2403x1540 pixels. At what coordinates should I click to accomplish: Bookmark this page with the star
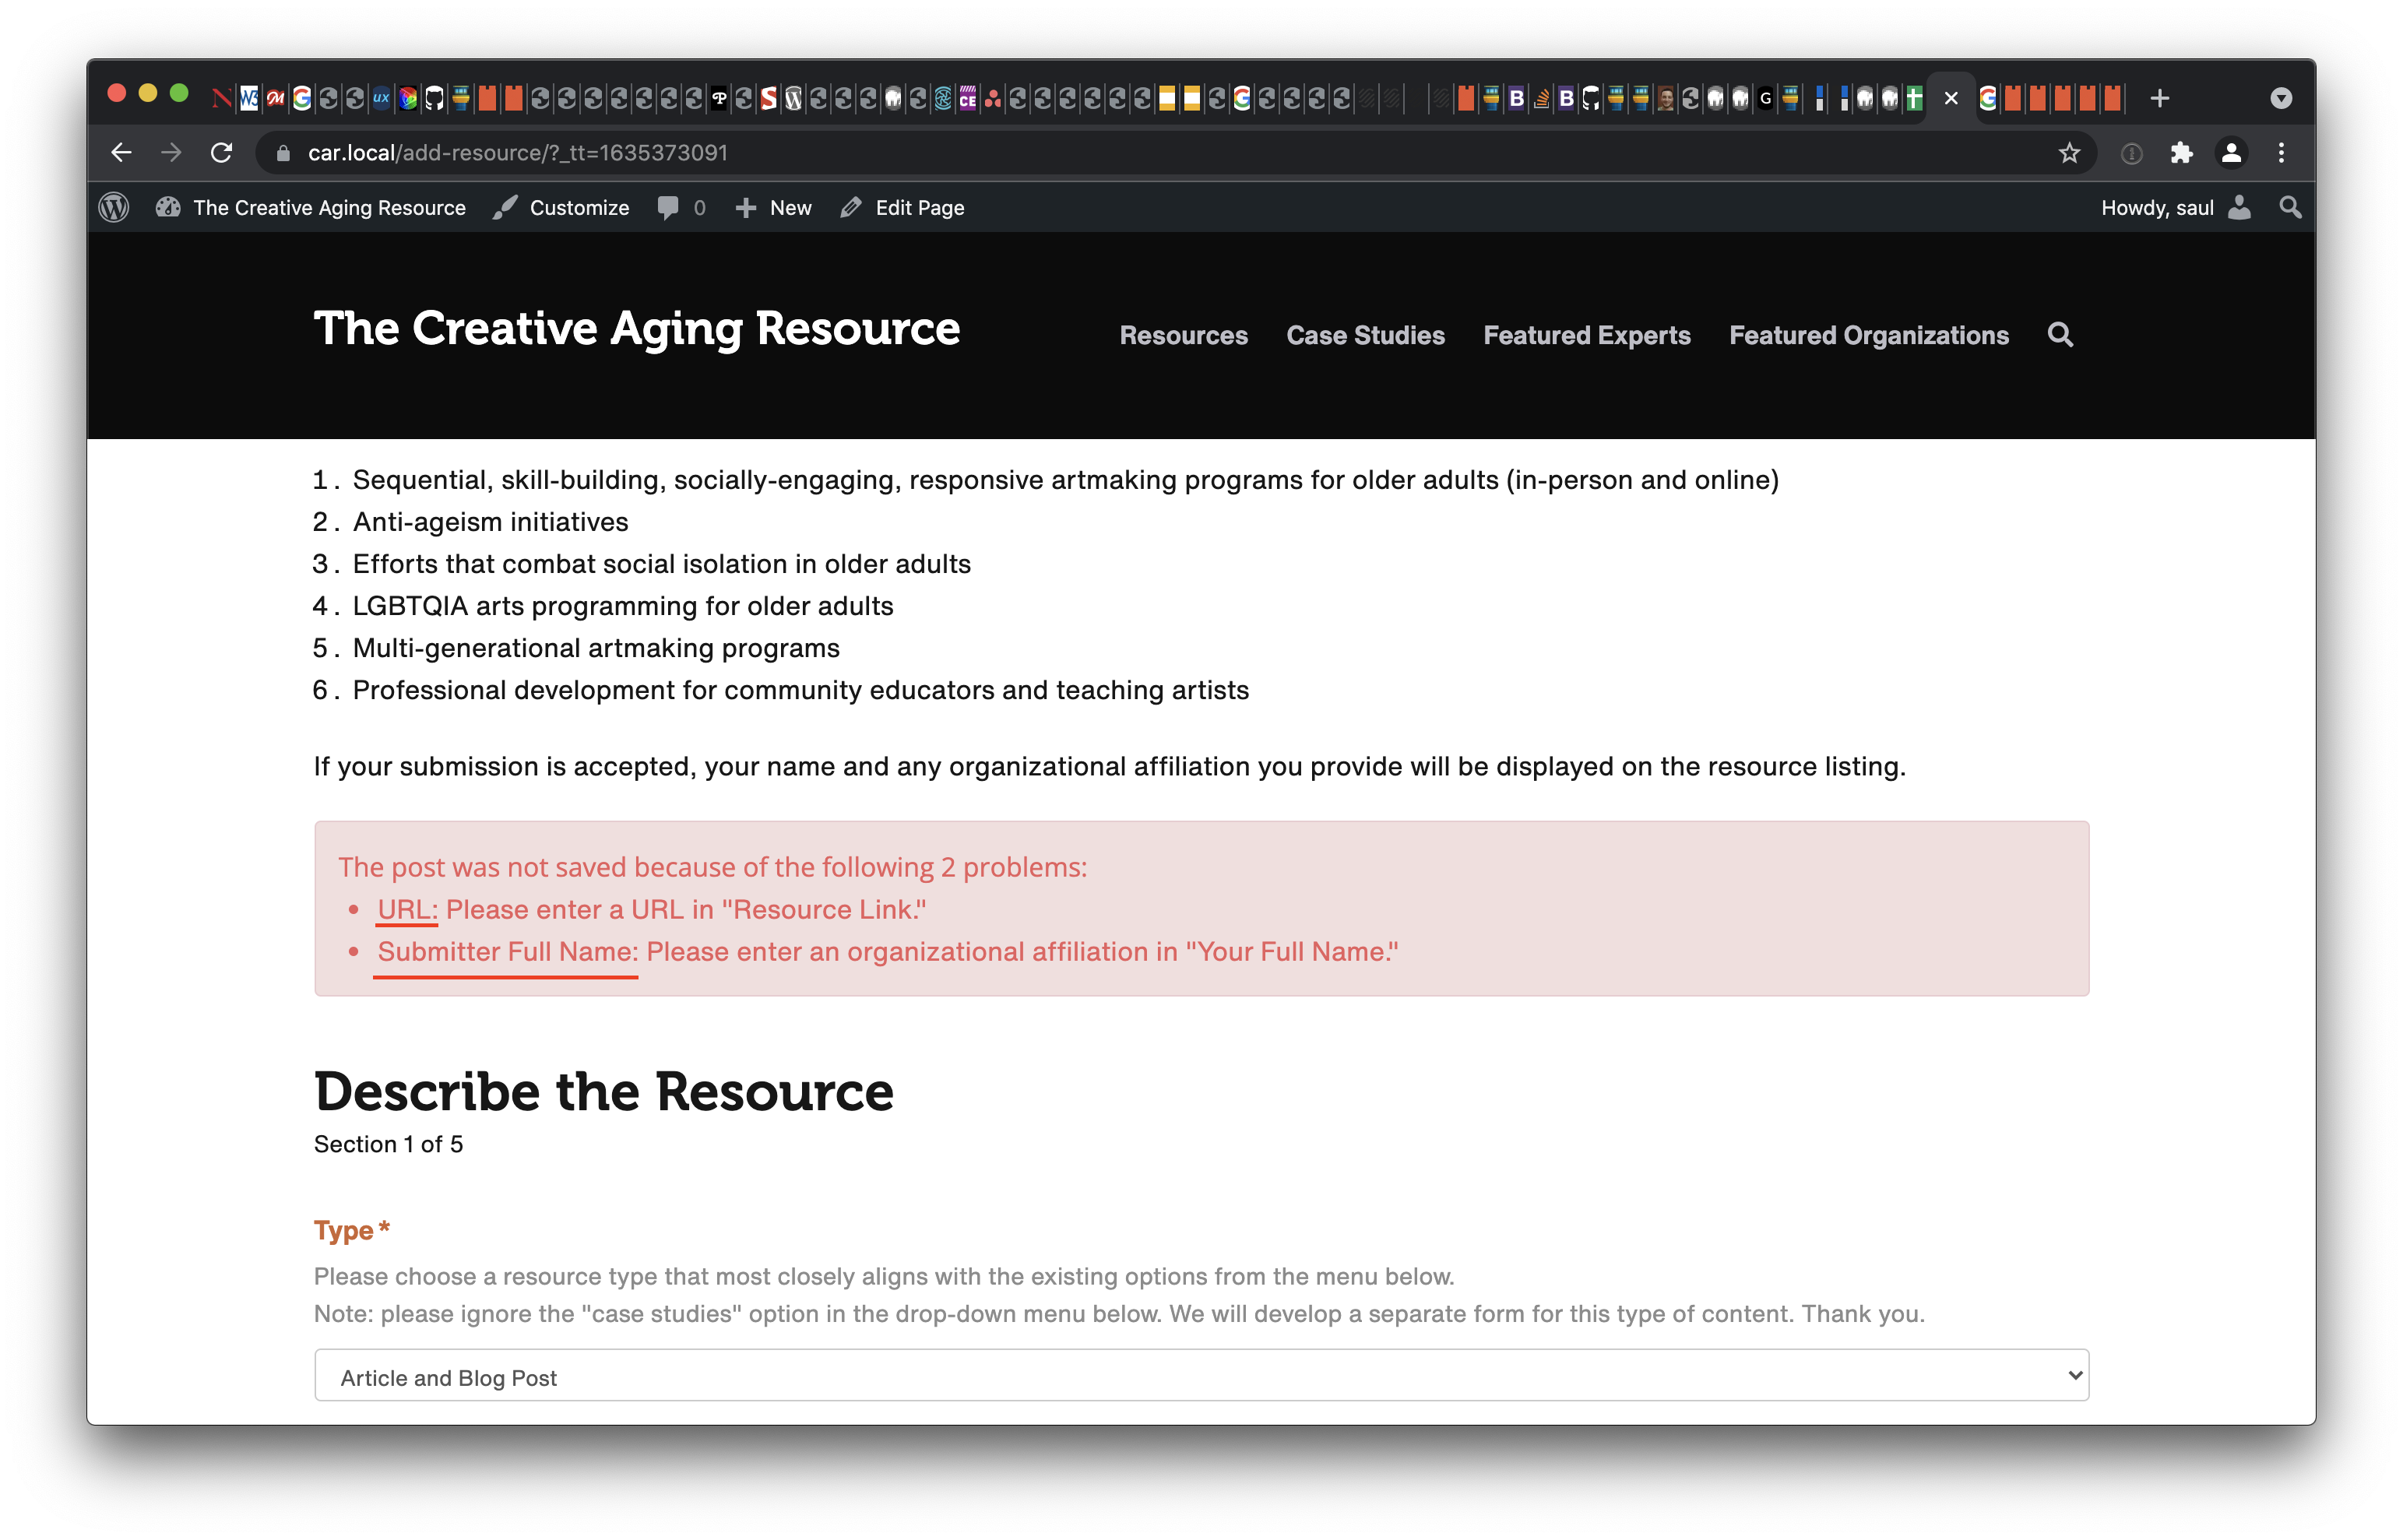point(2069,153)
